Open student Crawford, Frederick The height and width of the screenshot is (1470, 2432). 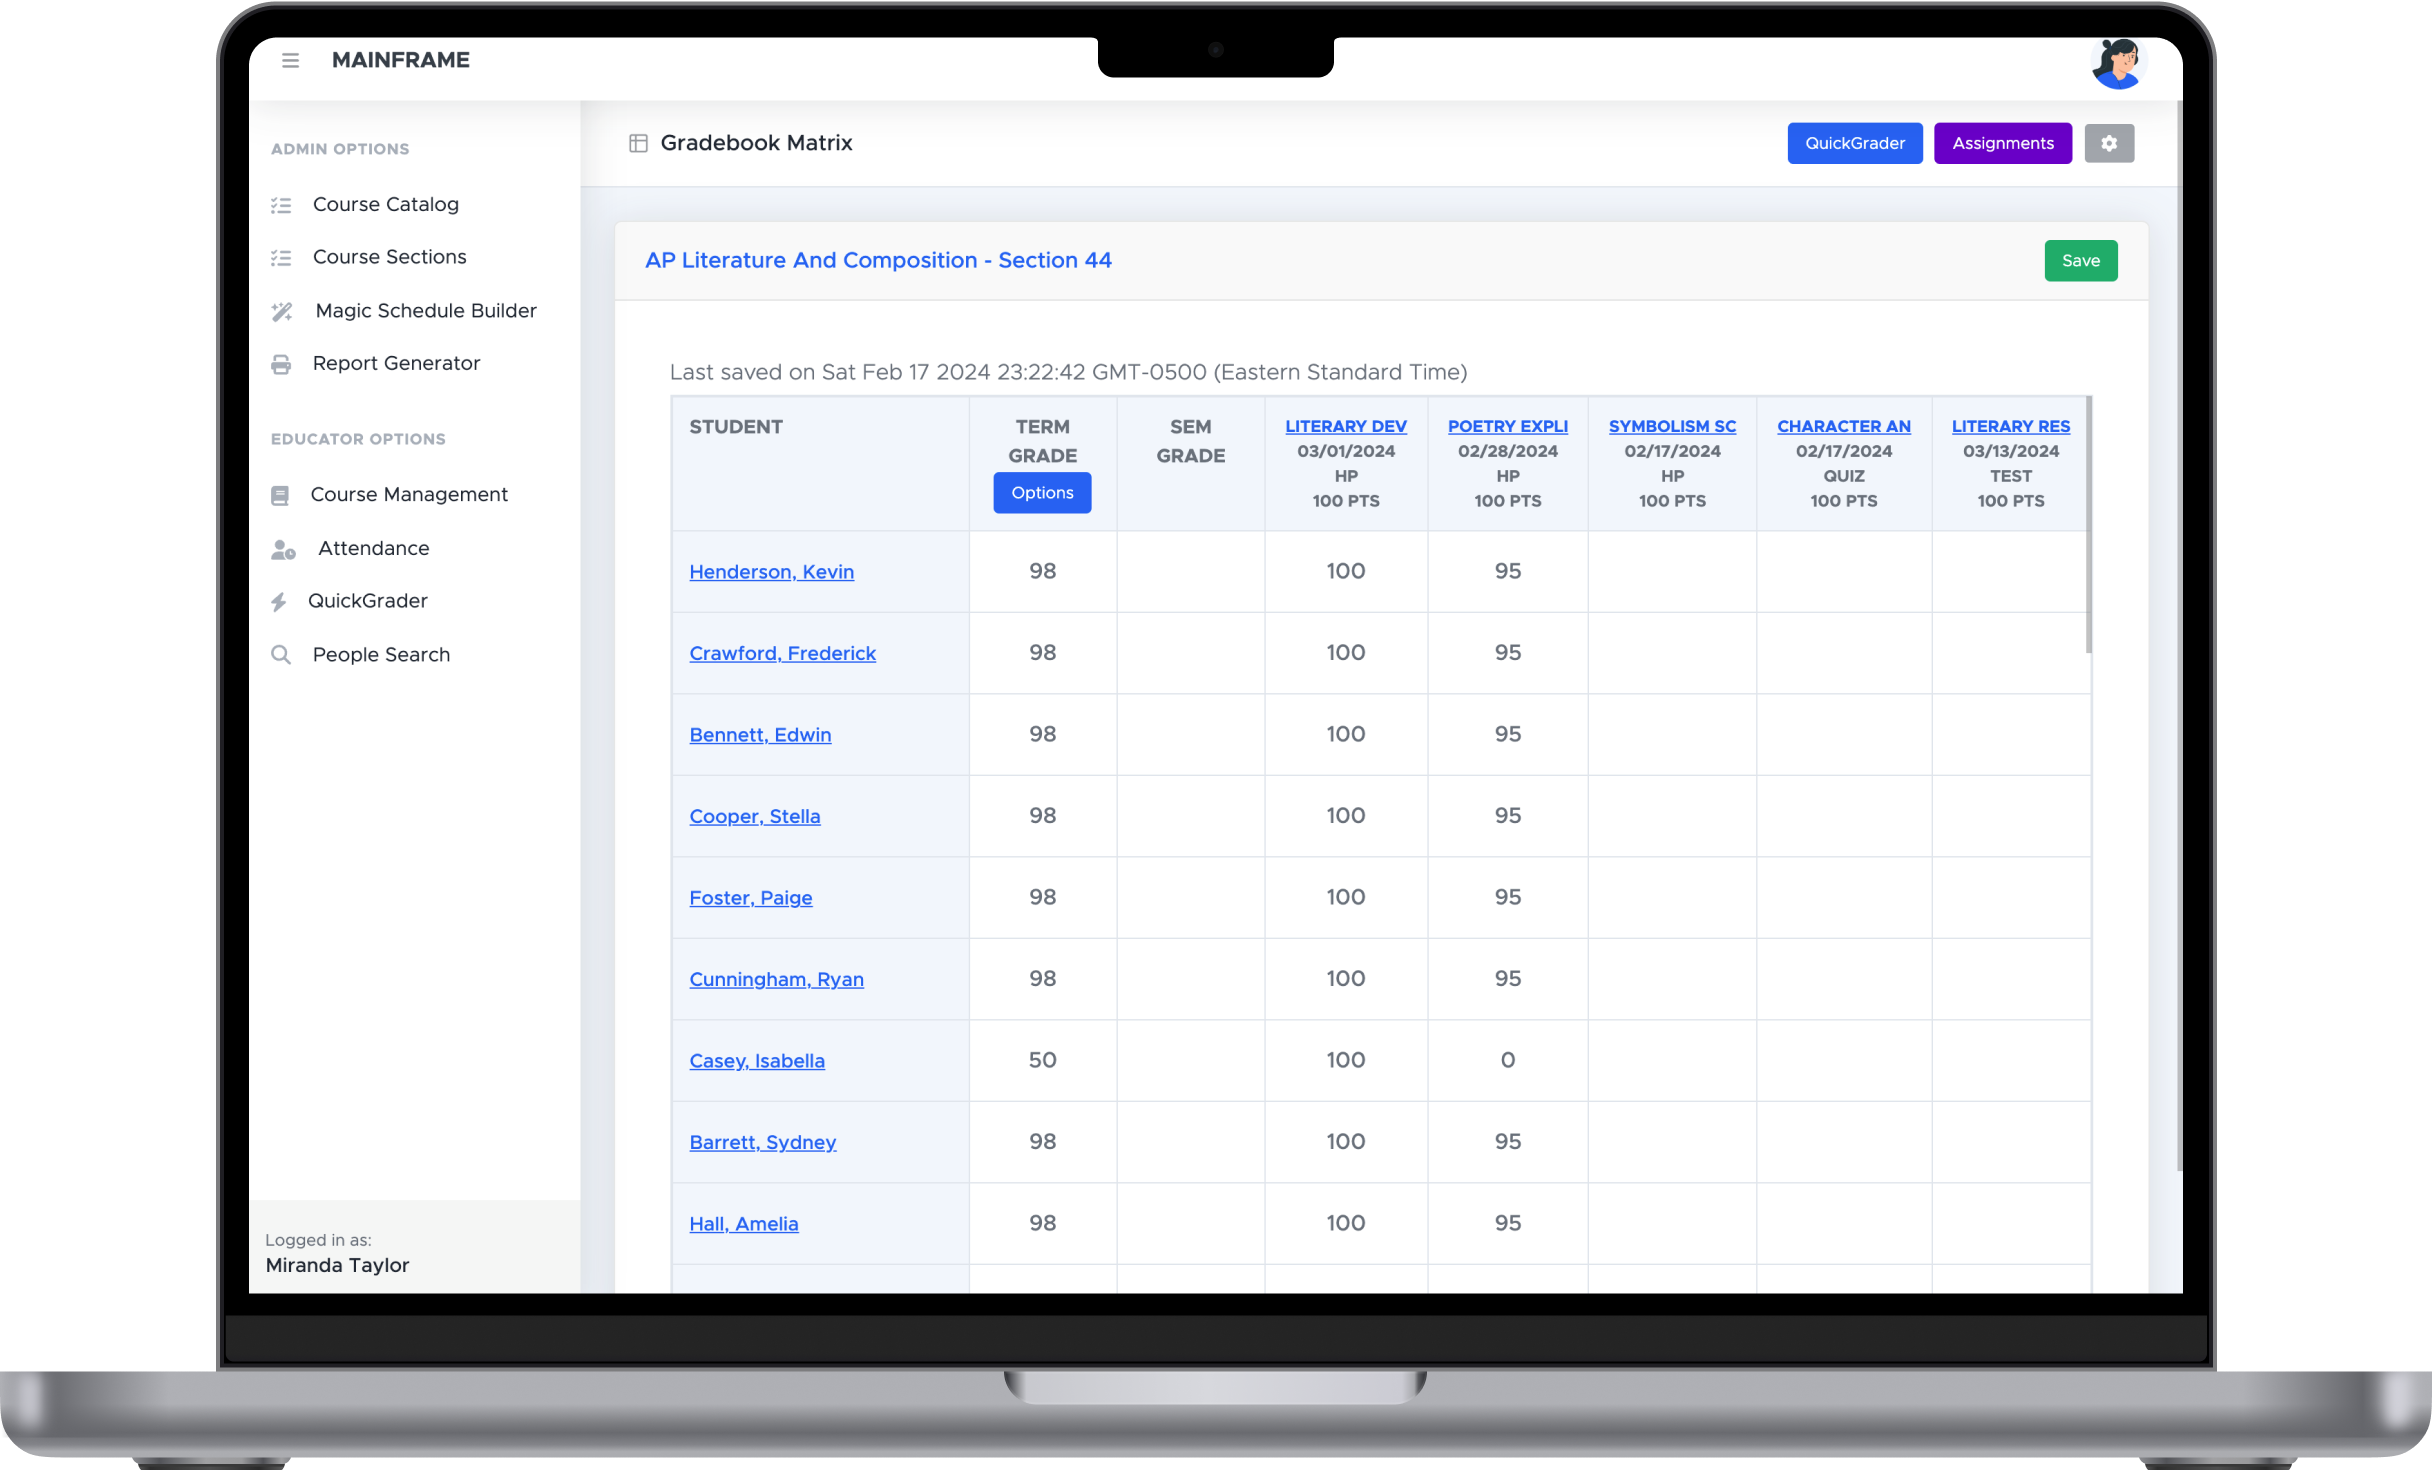click(782, 652)
